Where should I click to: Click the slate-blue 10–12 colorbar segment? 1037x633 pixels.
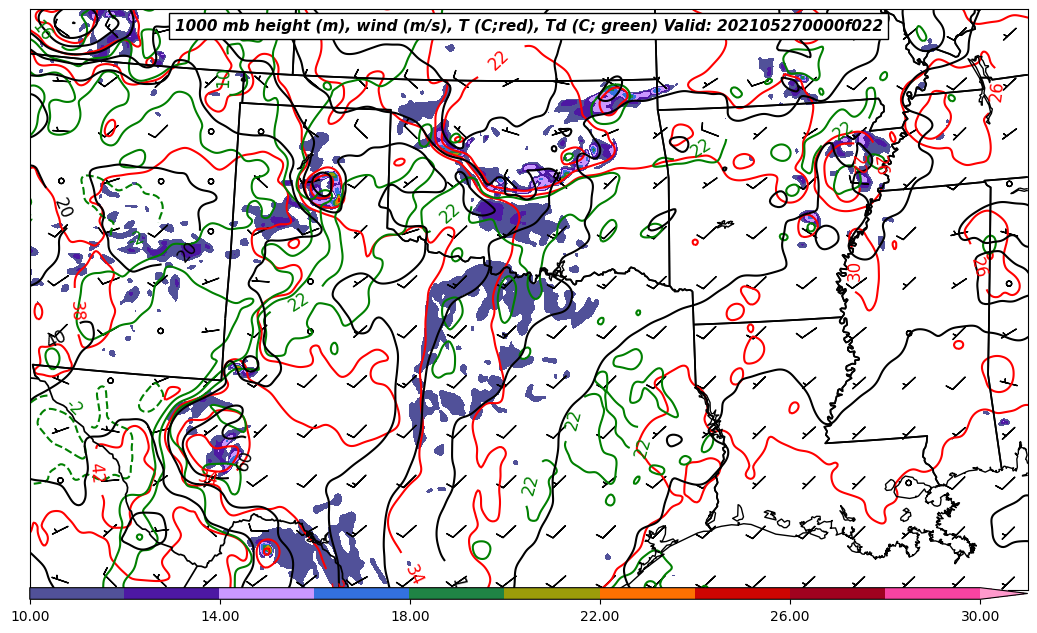[x=77, y=593]
